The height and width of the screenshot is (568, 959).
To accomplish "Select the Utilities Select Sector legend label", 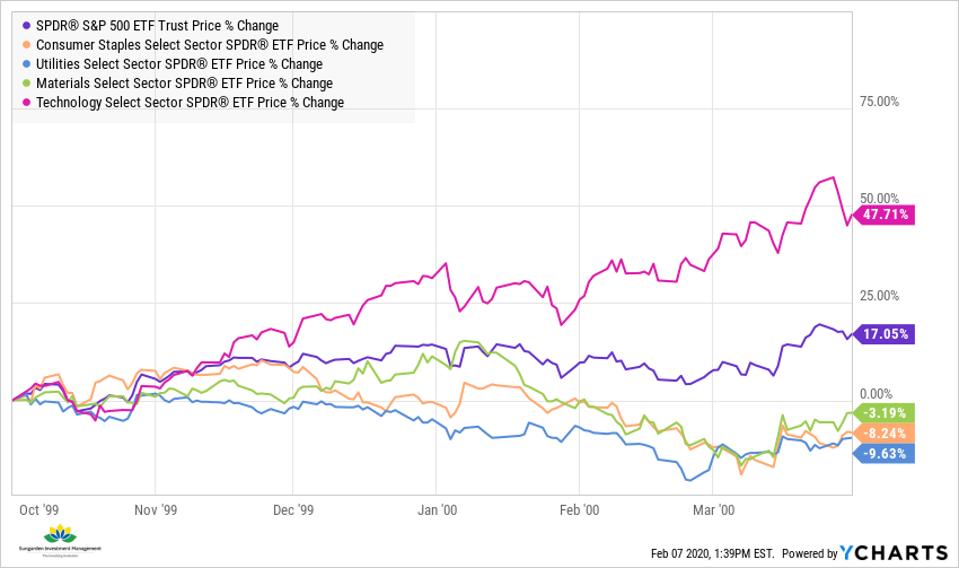I will [179, 64].
